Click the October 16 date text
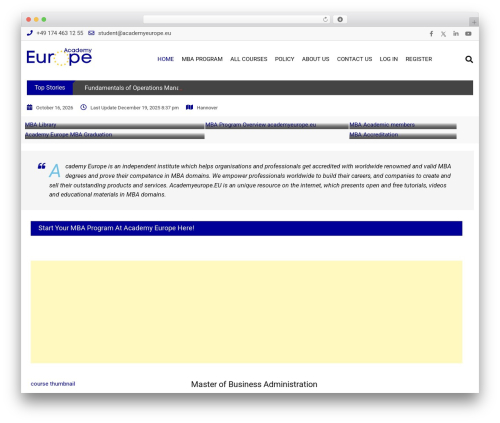The height and width of the screenshot is (423, 500). click(x=54, y=108)
